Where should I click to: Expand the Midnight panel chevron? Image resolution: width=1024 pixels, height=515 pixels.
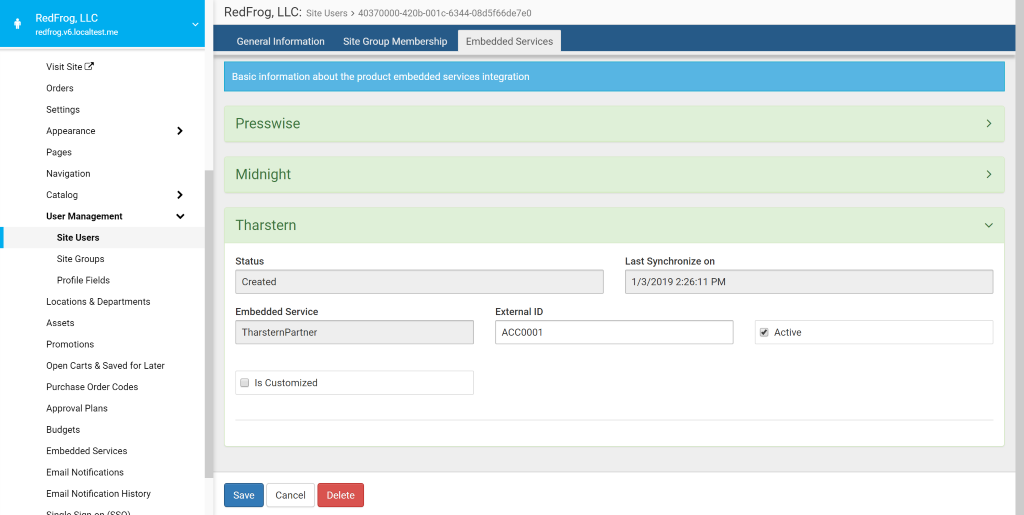click(x=989, y=174)
